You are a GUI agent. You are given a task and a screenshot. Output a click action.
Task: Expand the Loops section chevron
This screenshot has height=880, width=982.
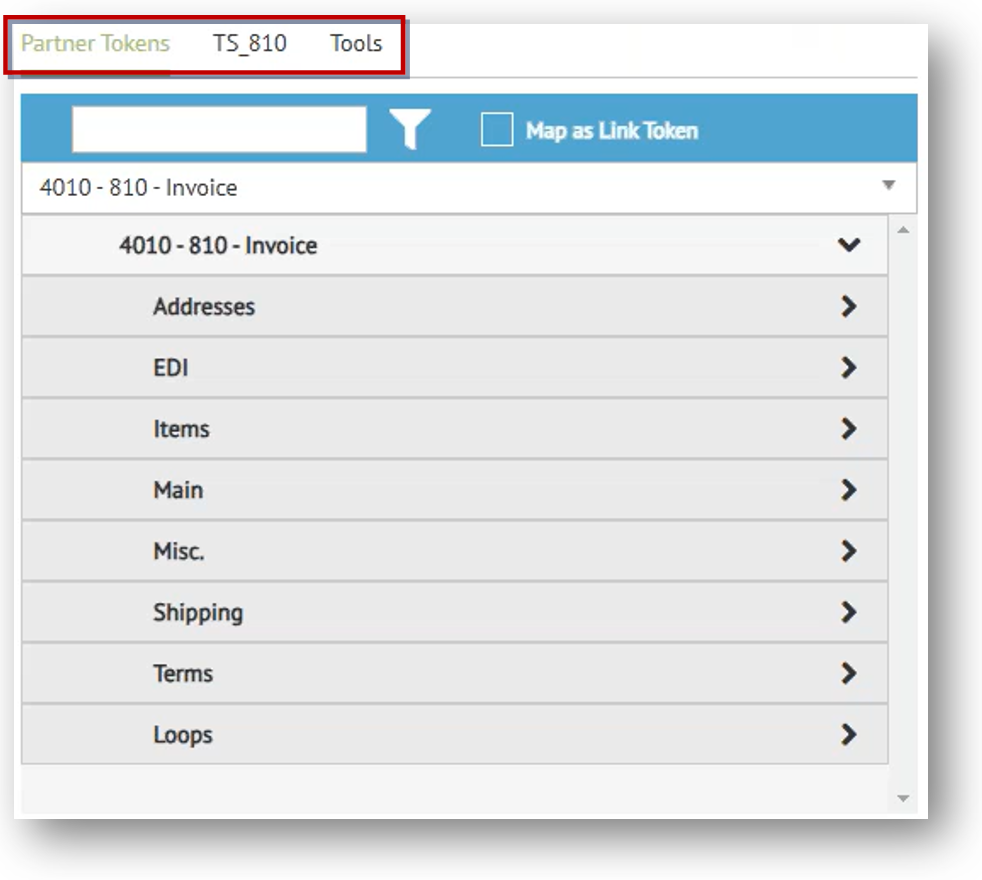point(848,735)
